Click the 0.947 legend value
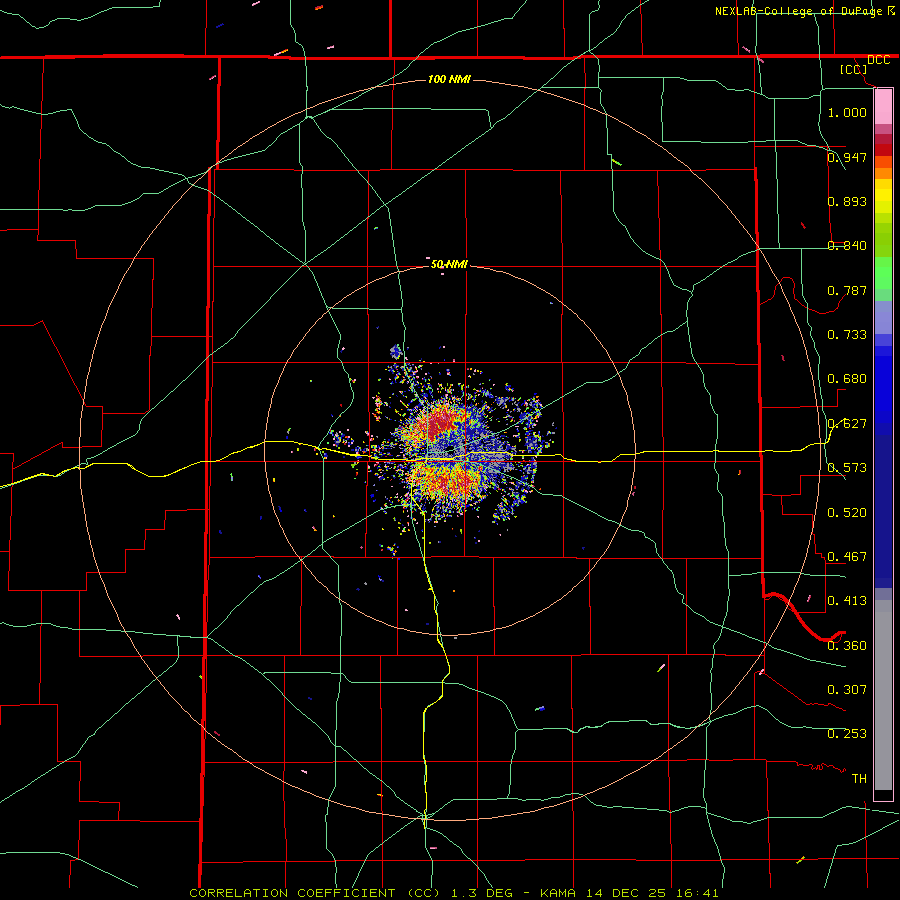900x900 pixels. click(x=847, y=157)
